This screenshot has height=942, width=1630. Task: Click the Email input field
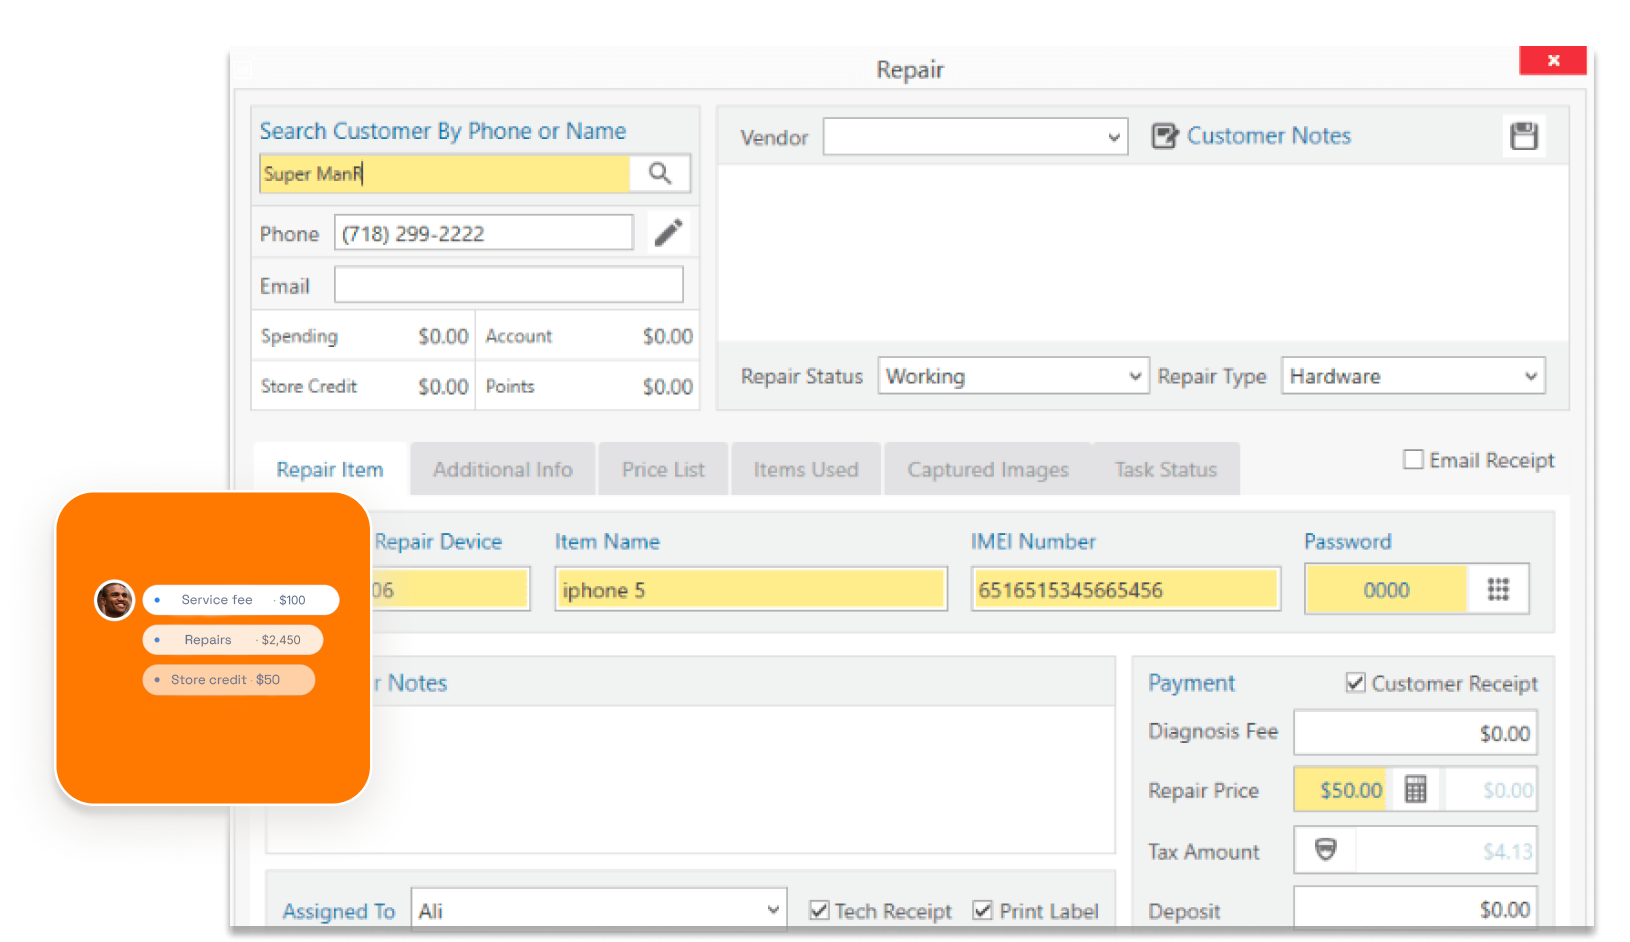pyautogui.click(x=508, y=285)
